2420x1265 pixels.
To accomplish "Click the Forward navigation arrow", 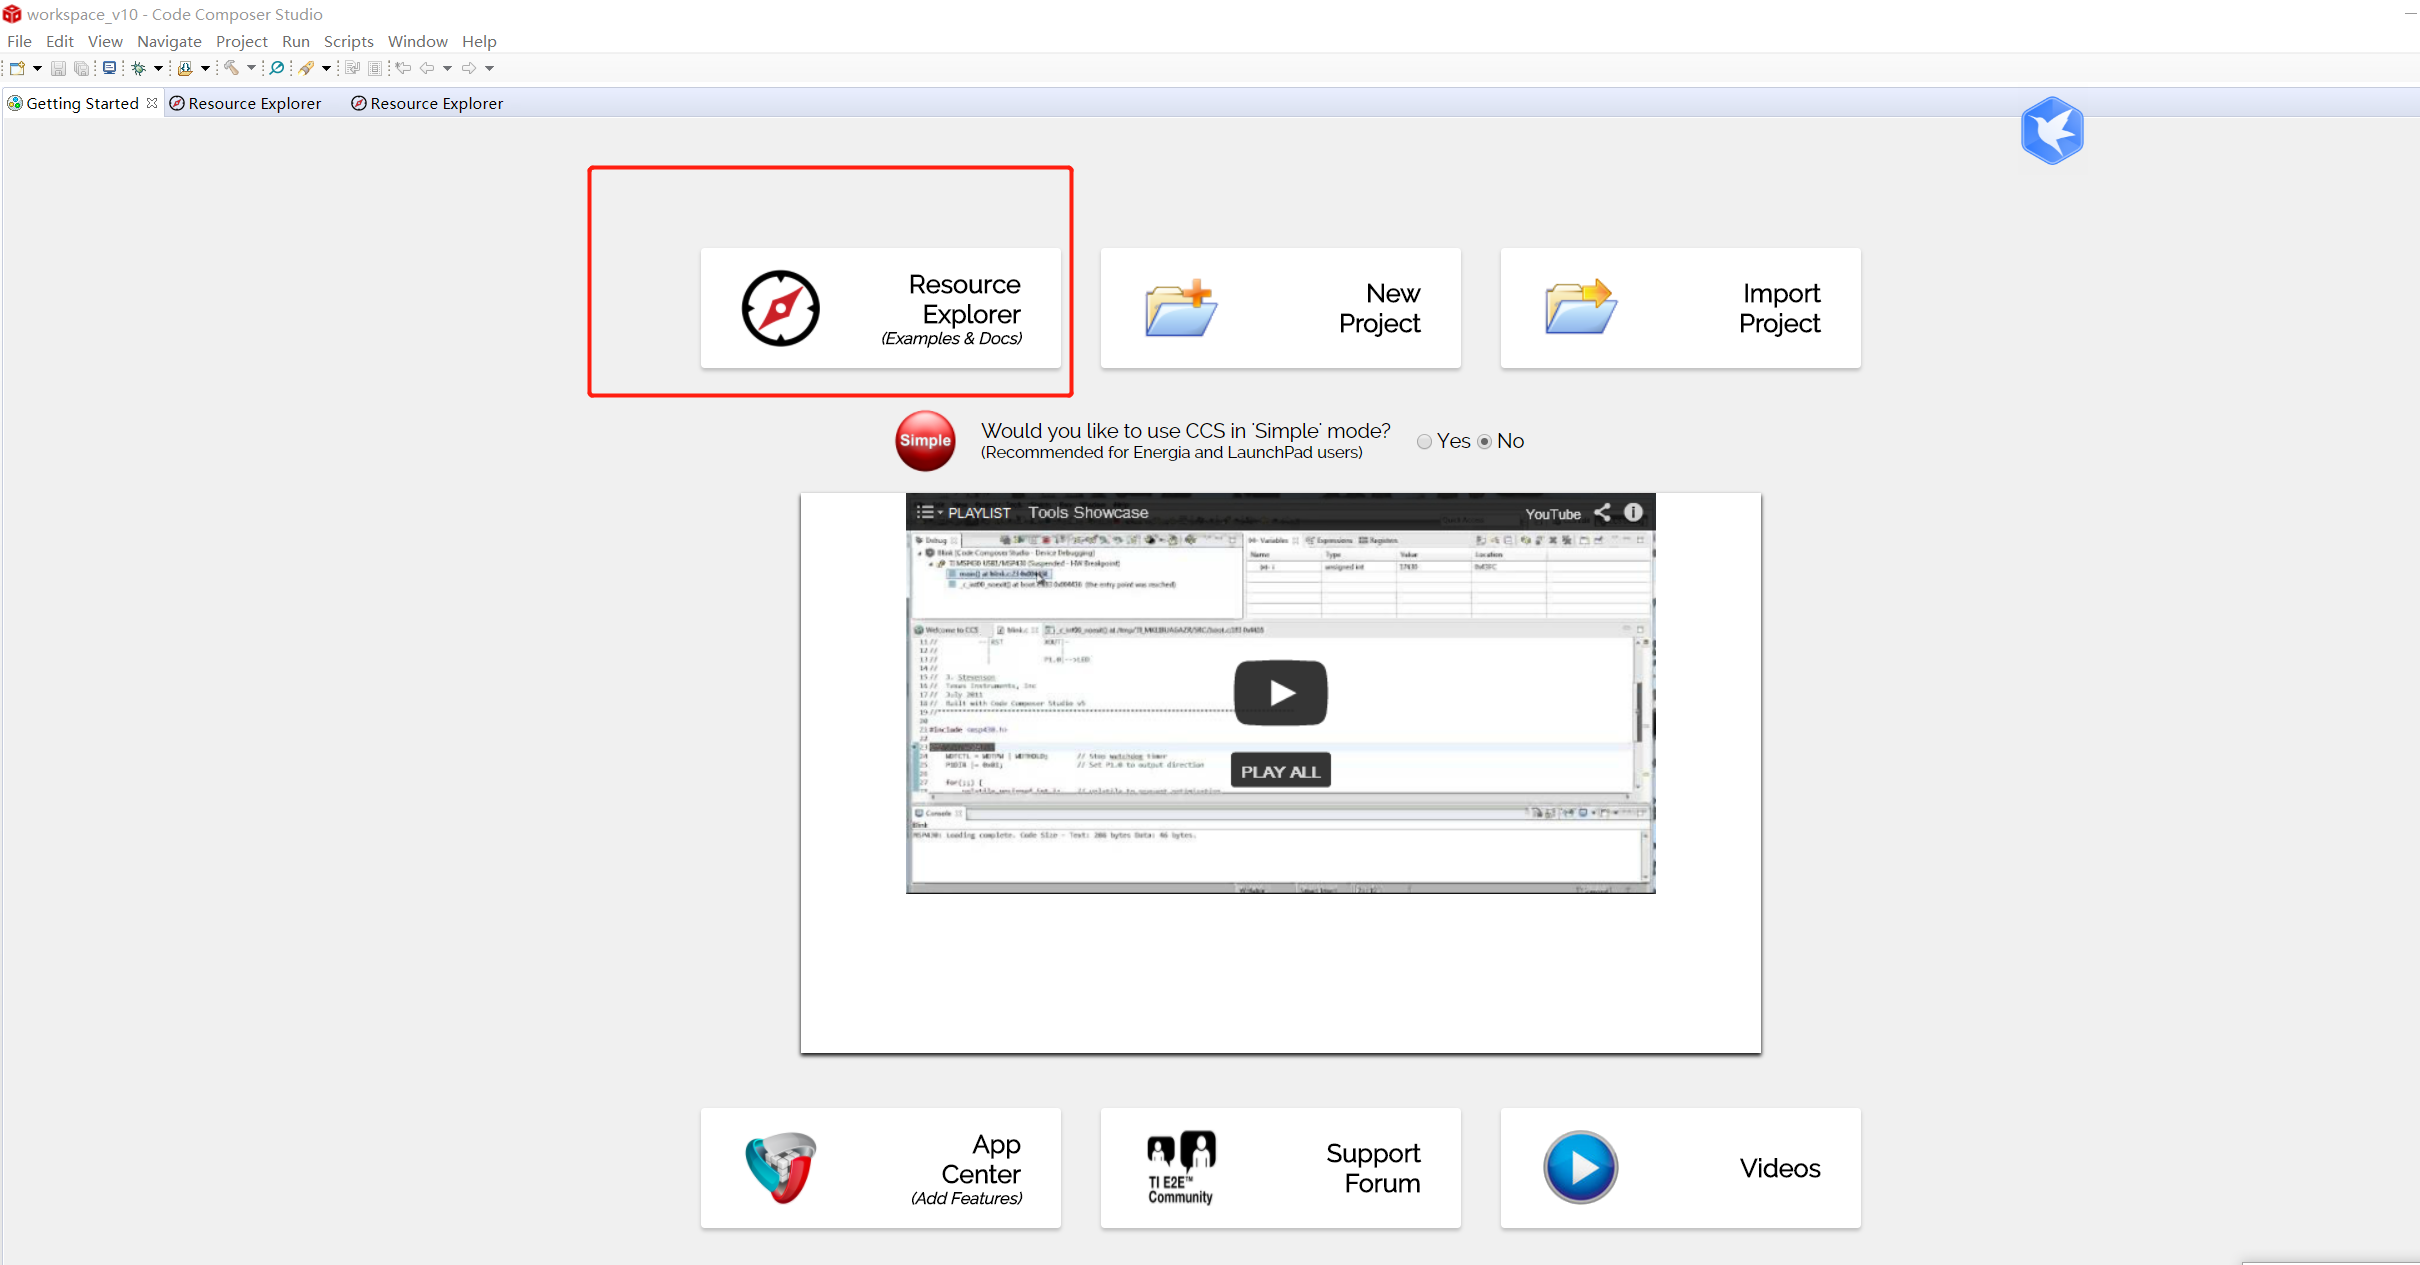I will point(469,68).
